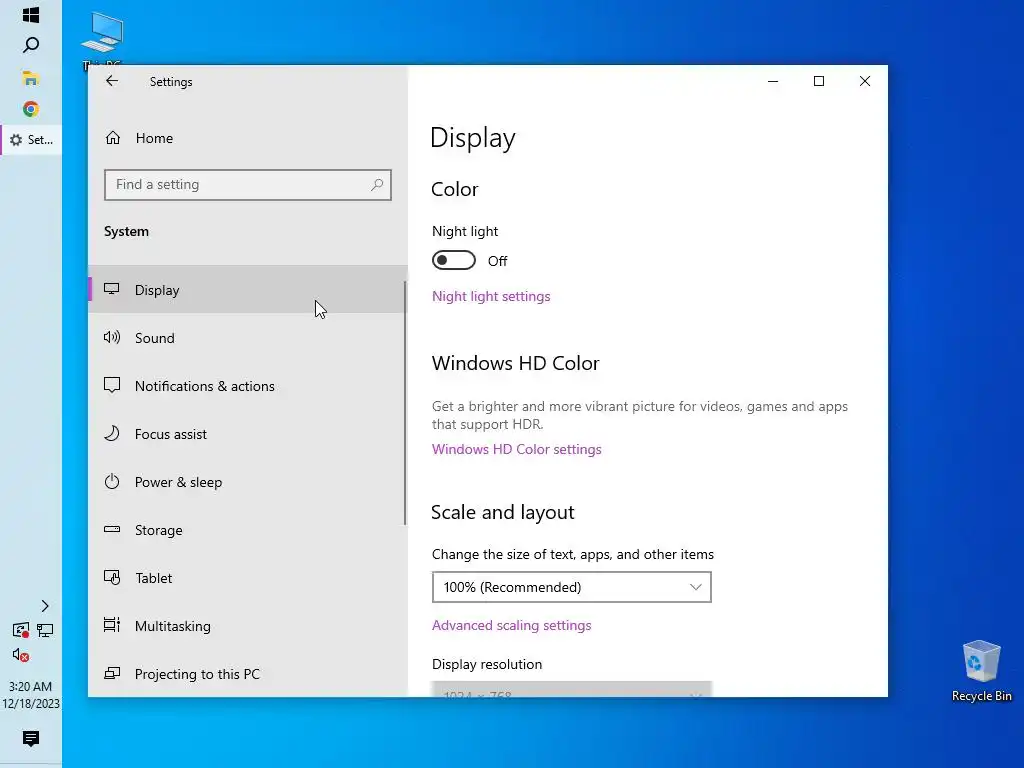Click the speech bubble icon for Notifications
The height and width of the screenshot is (768, 1024).
[112, 385]
